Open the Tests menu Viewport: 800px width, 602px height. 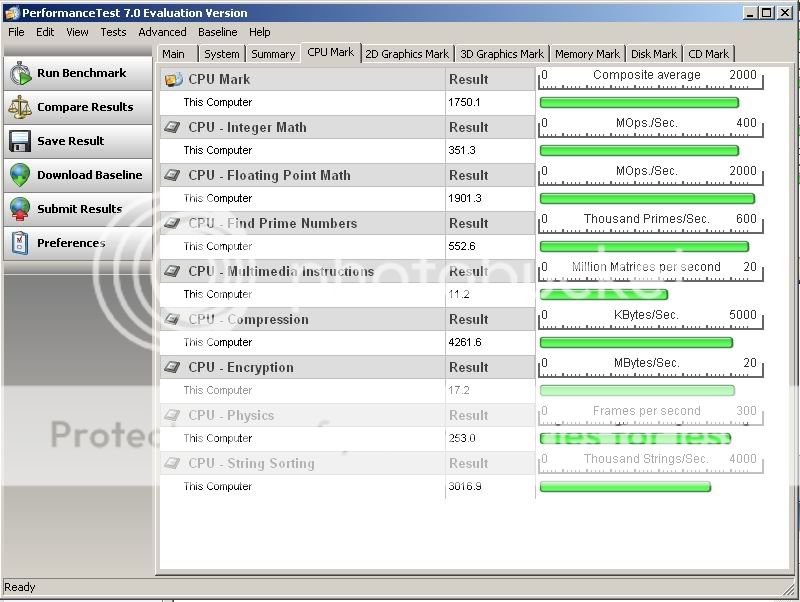tap(113, 32)
